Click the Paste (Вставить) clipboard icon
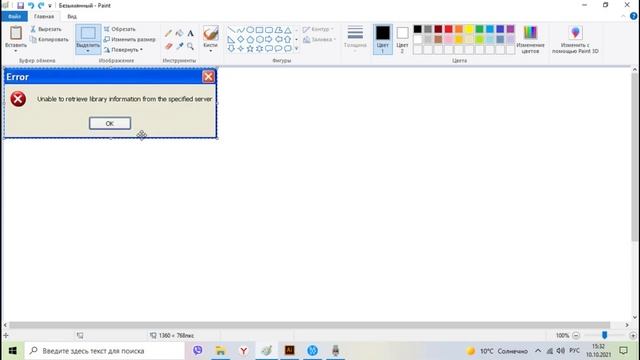This screenshot has width=640, height=360. tap(16, 33)
